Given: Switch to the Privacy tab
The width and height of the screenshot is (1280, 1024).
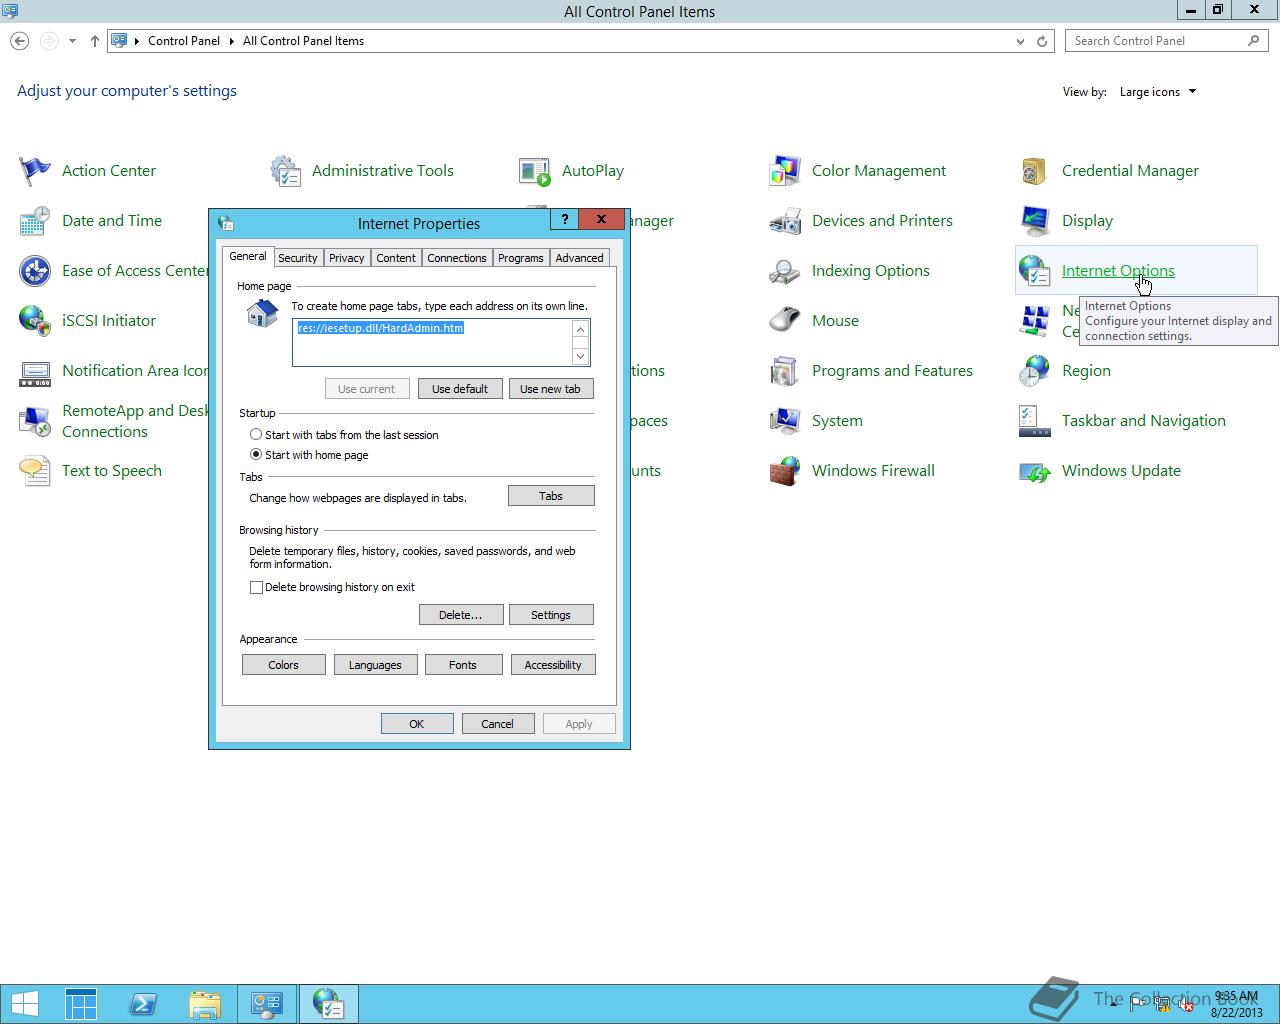Looking at the screenshot, I should pyautogui.click(x=347, y=258).
